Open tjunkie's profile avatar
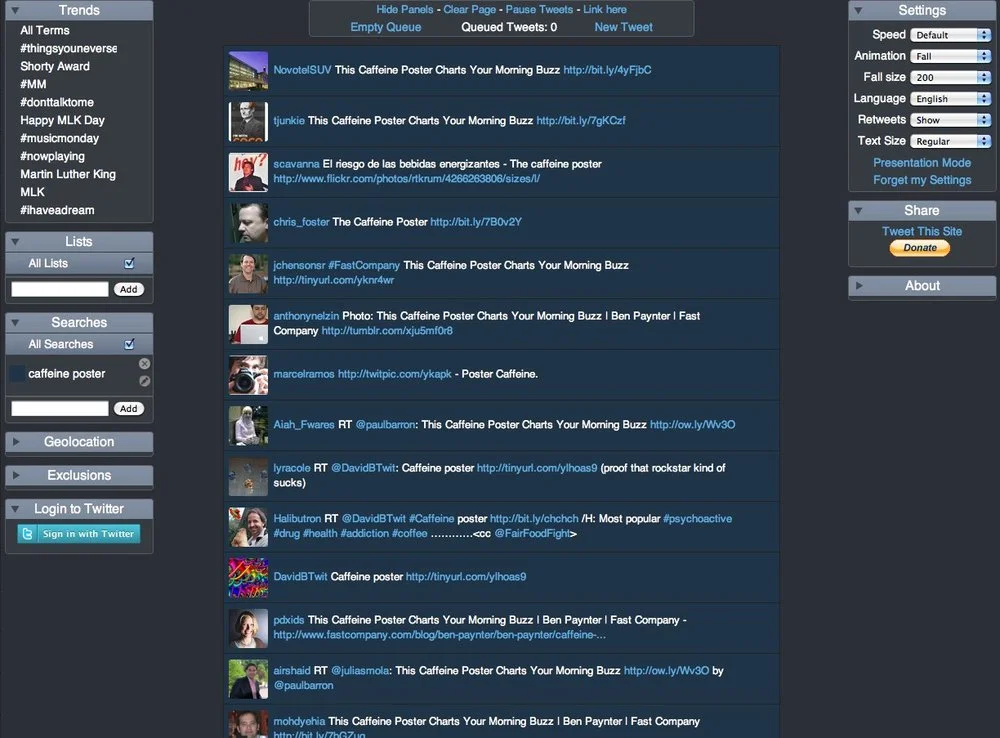 248,121
